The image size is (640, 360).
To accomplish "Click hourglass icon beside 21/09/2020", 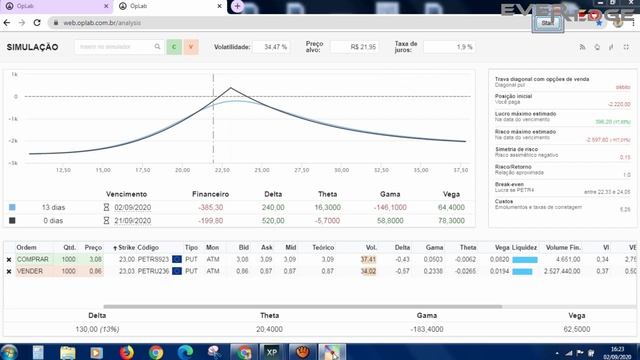I will [106, 221].
